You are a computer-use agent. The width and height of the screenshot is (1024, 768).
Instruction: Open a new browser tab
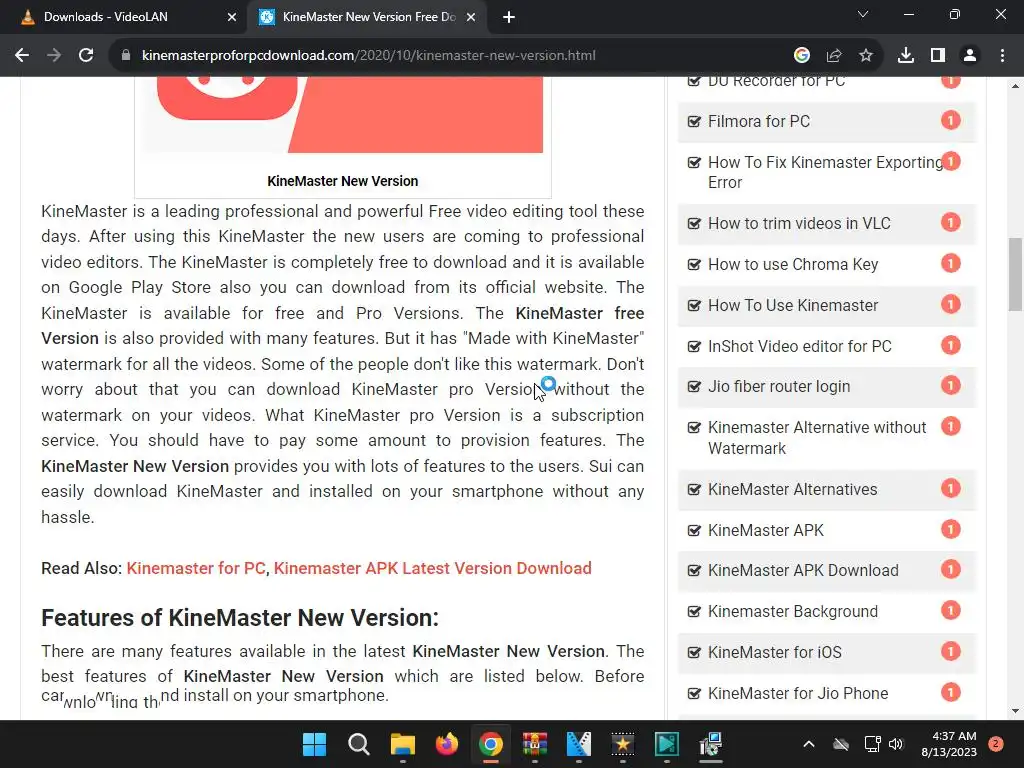(509, 18)
